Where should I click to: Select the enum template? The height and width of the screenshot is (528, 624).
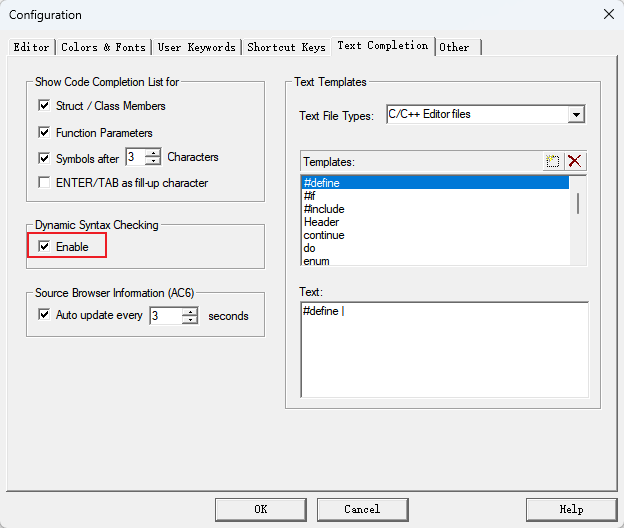[435, 260]
